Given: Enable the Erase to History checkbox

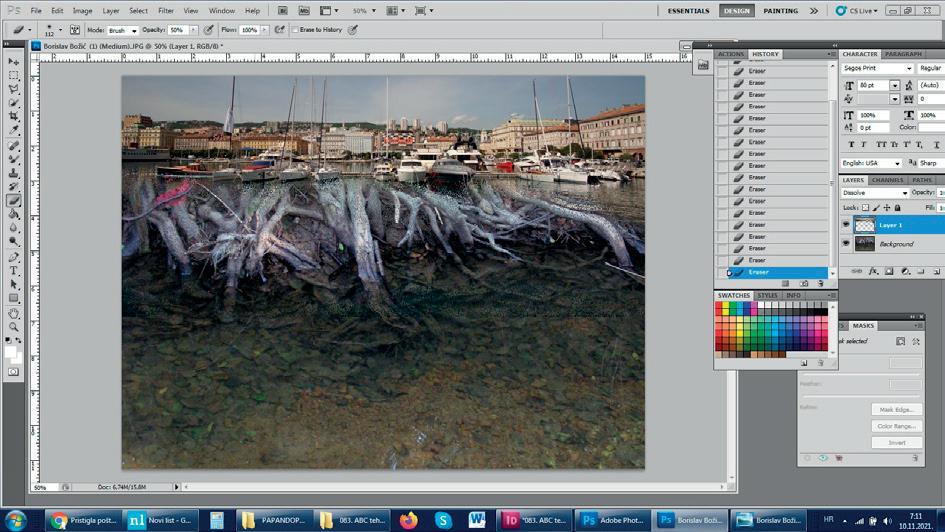Looking at the screenshot, I should tap(295, 30).
